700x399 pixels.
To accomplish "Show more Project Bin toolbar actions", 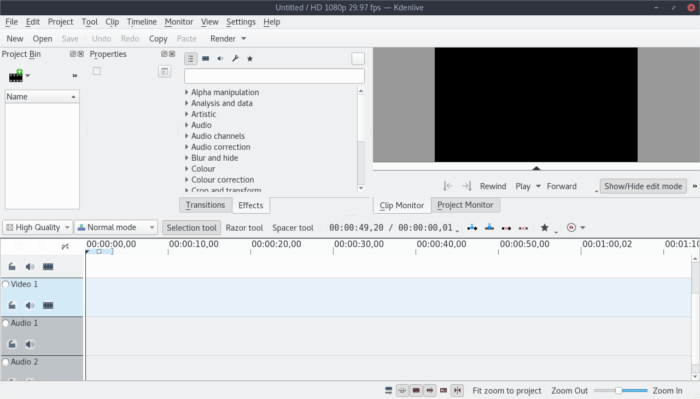I will pos(75,76).
